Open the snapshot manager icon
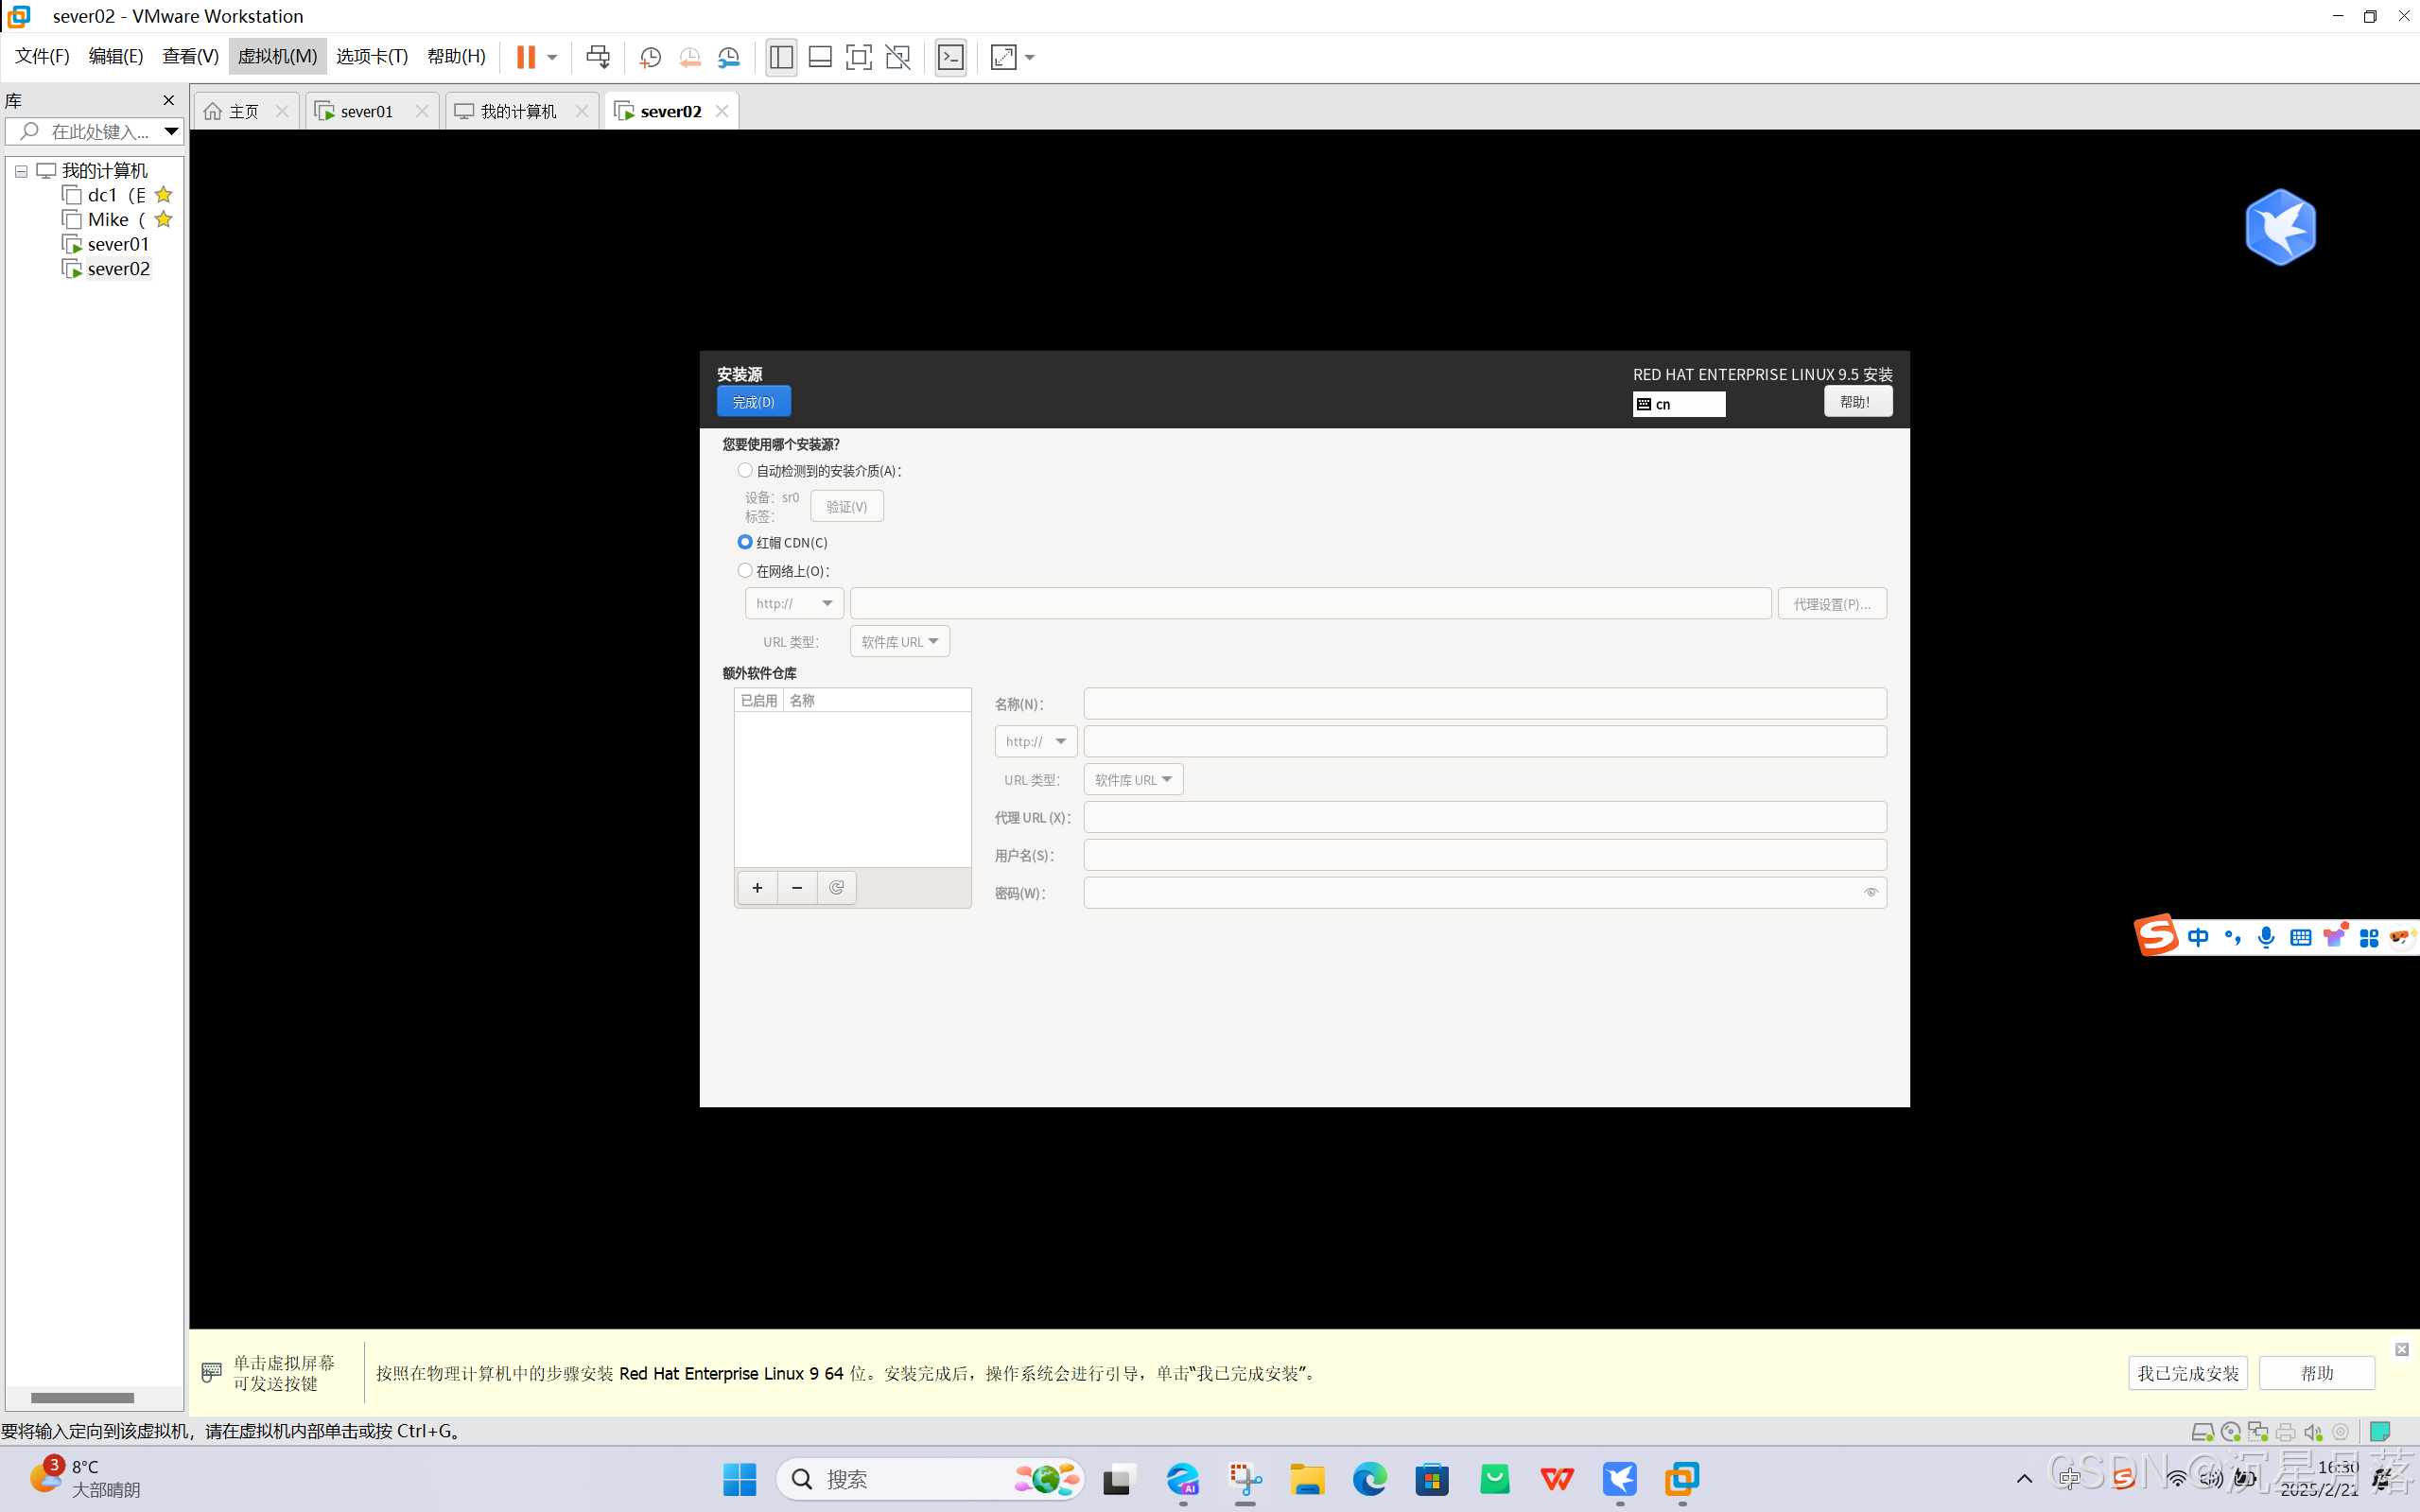 pyautogui.click(x=729, y=57)
